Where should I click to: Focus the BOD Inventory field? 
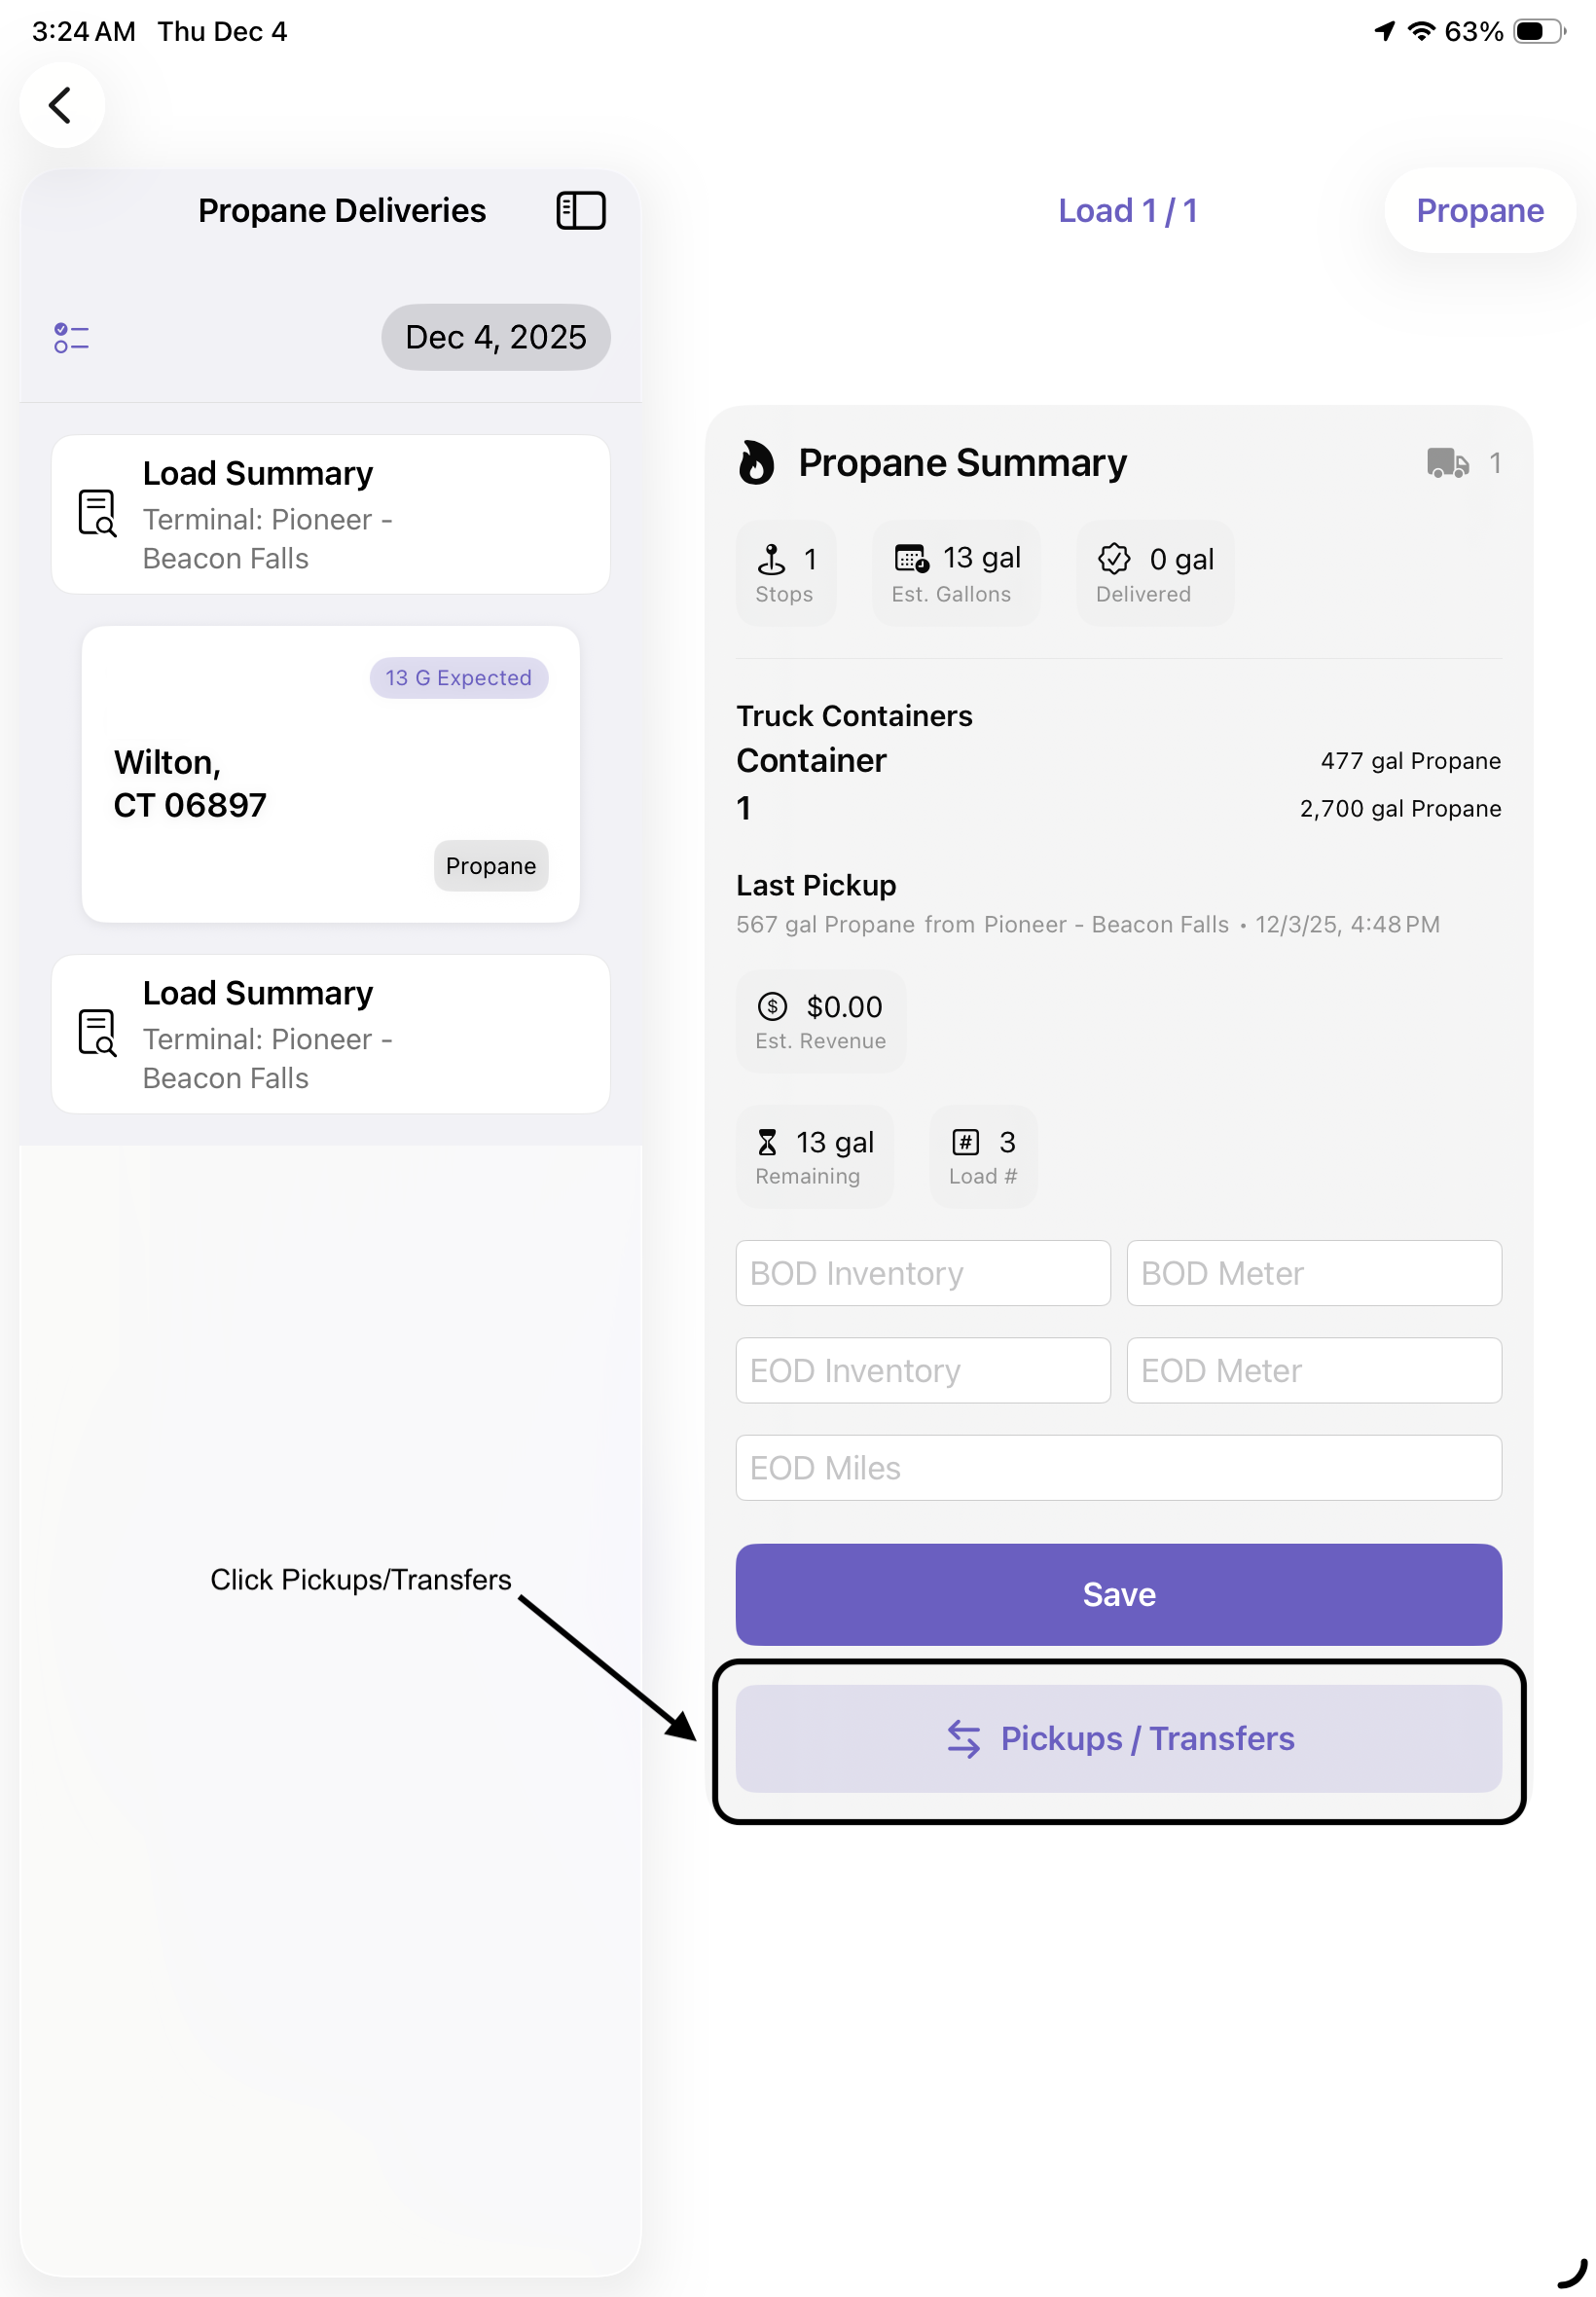[x=922, y=1273]
